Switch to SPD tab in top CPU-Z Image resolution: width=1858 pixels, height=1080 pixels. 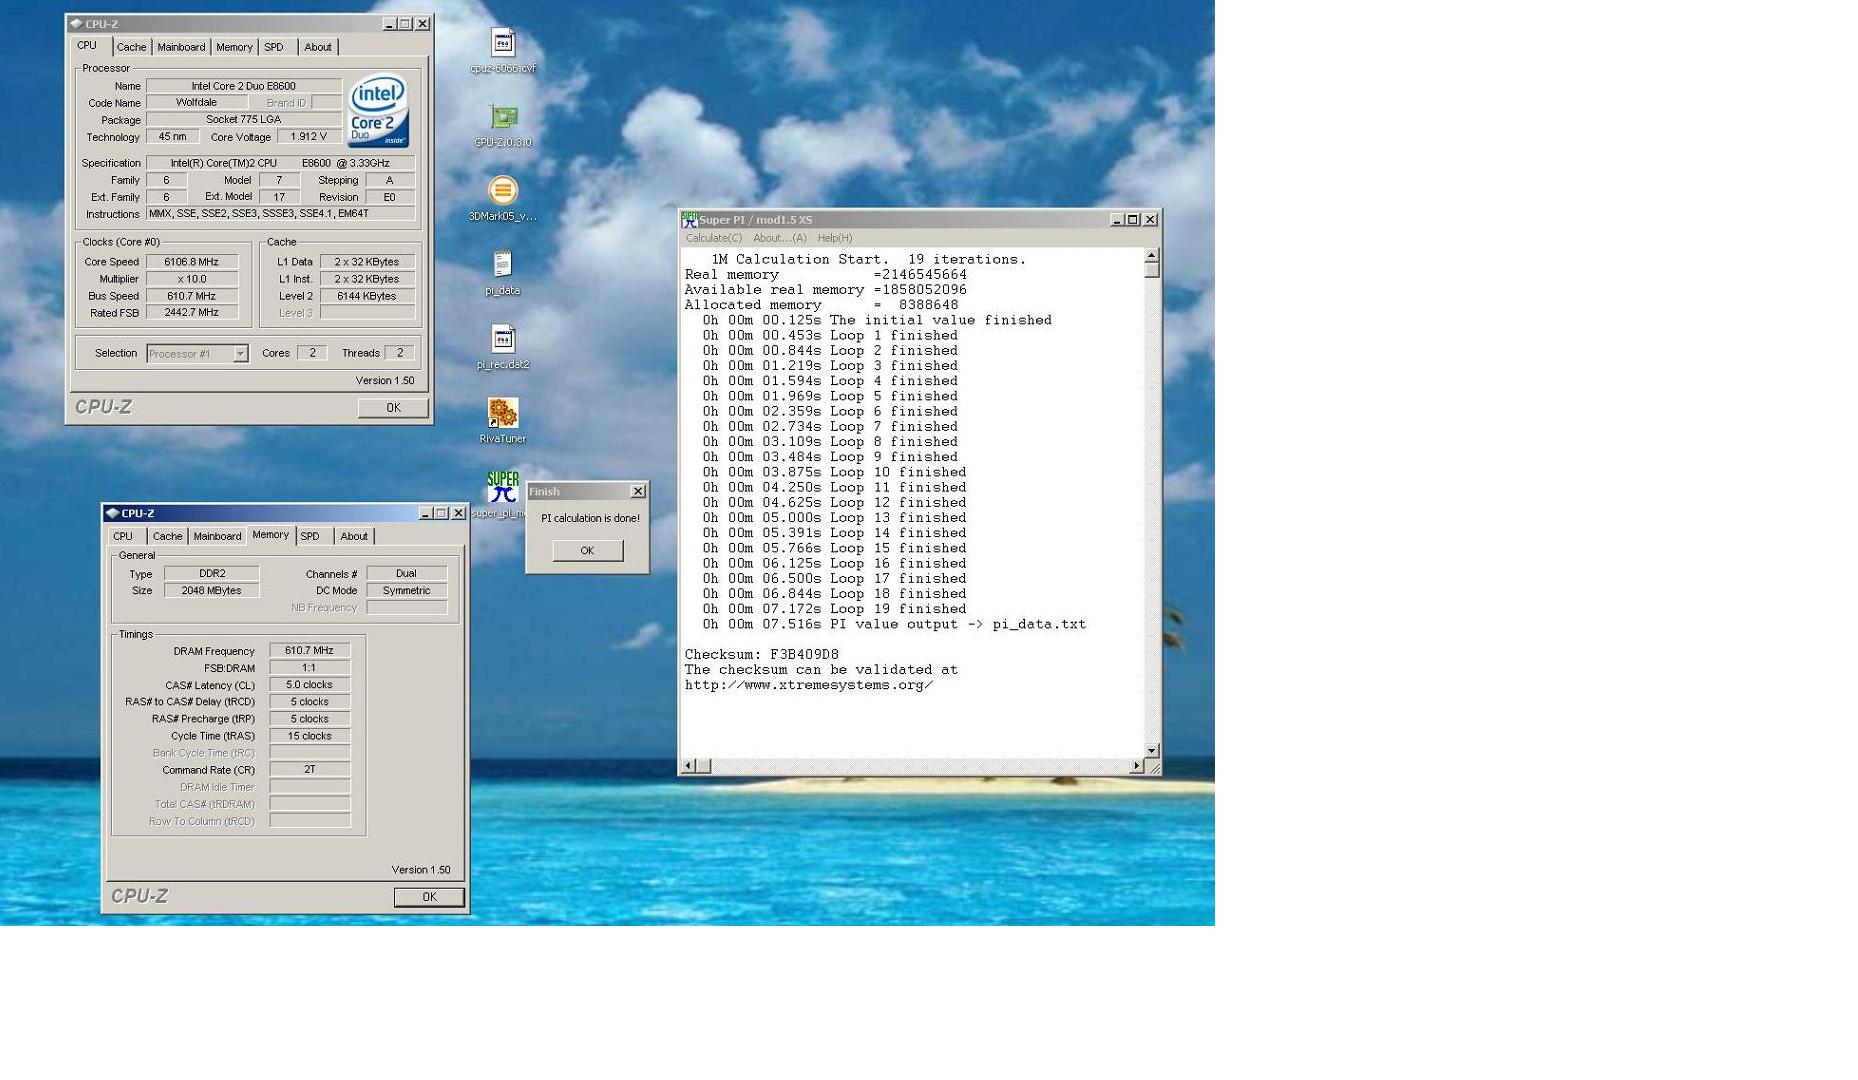point(274,47)
